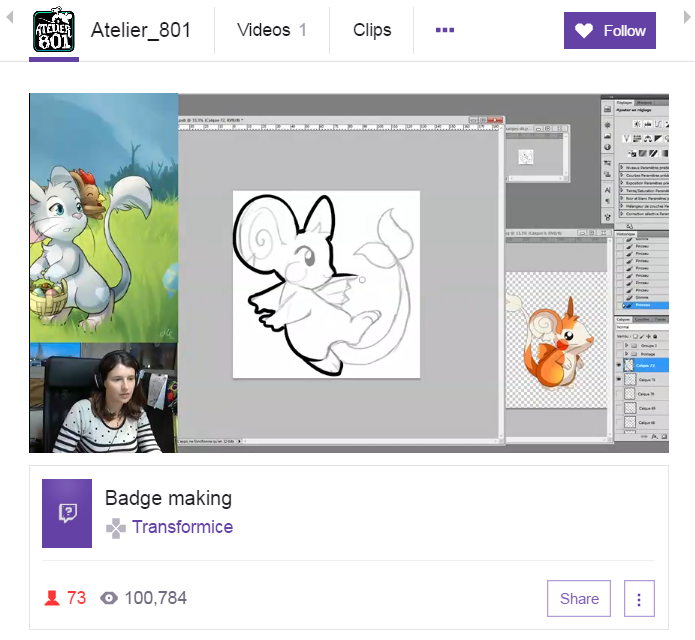Viewport: 695px width, 640px height.
Task: Click the purple stream chat icon tile
Action: point(67,513)
